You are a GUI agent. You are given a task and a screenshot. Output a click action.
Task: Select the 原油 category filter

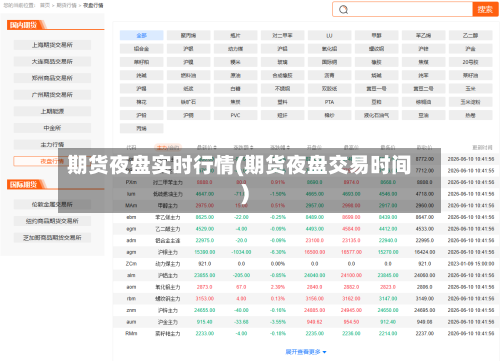tap(235, 75)
